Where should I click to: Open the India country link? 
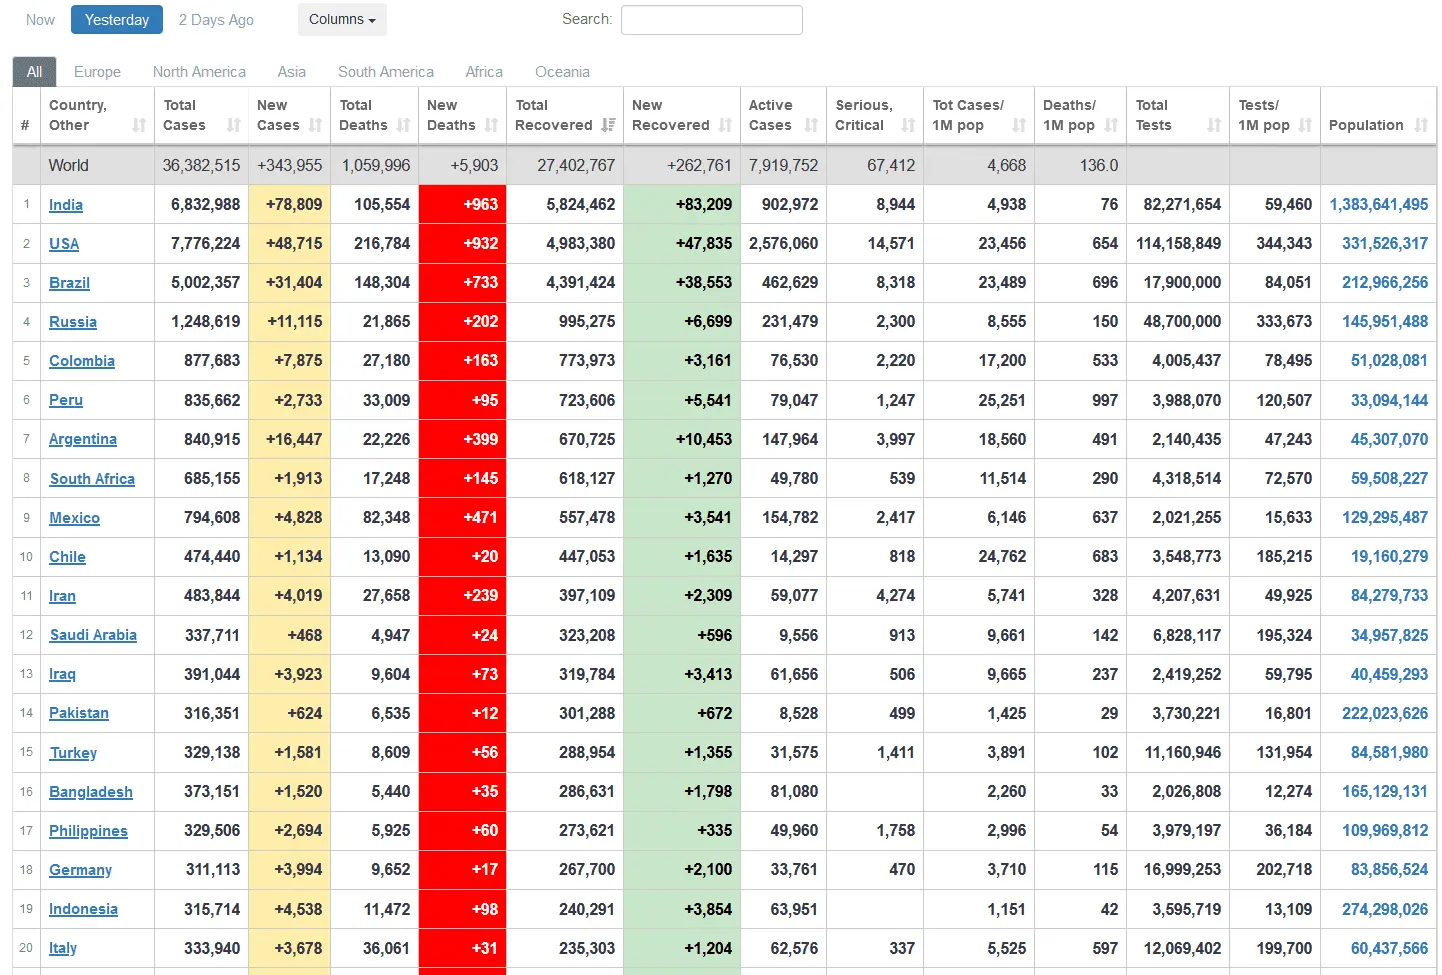point(66,205)
